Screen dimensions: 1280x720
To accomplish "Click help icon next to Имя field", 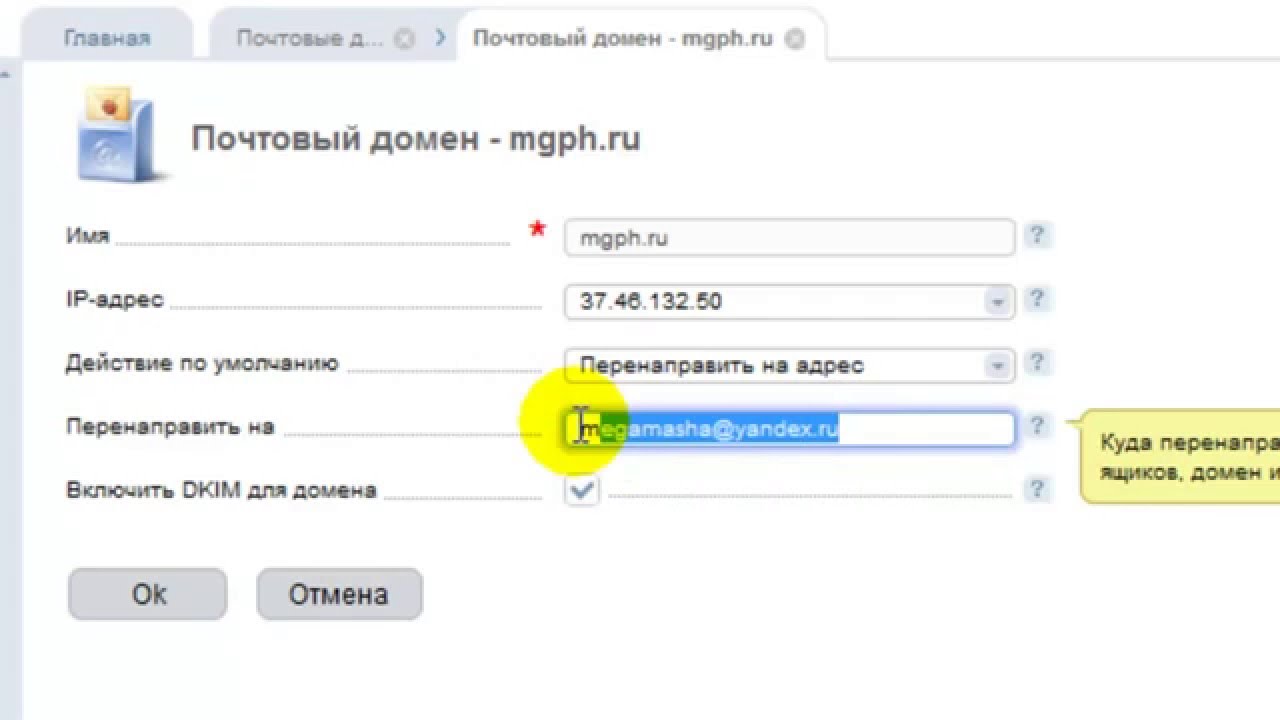I will pyautogui.click(x=1037, y=236).
